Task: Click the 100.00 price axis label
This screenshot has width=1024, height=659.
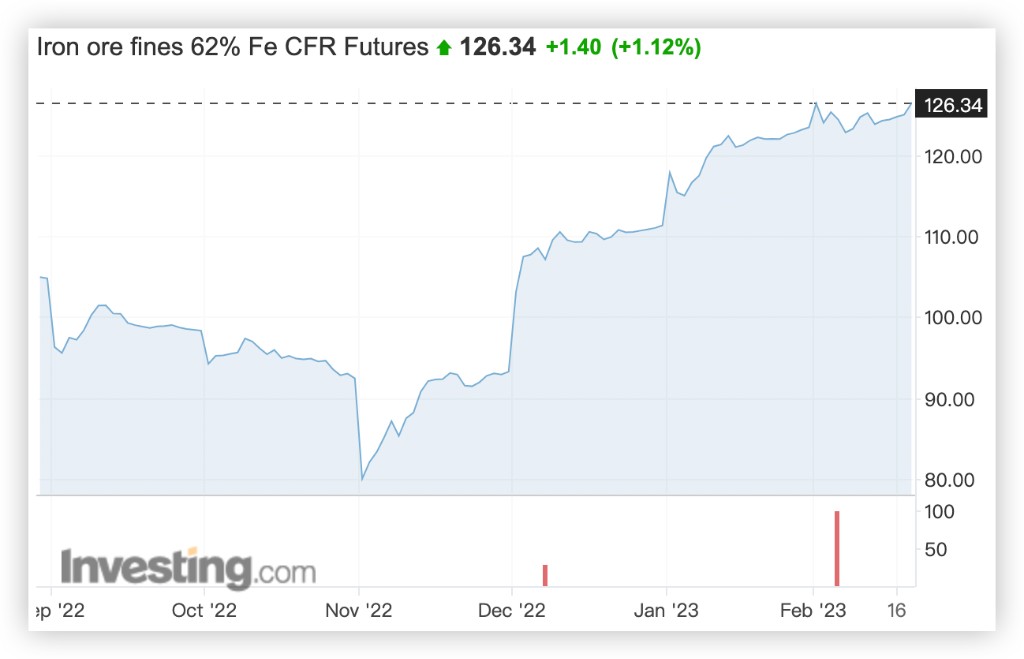Action: [952, 318]
